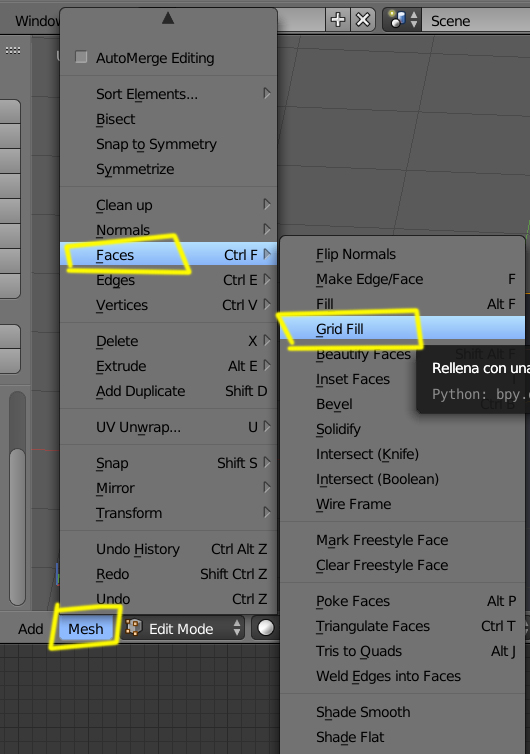
Task: Choose Shade Flat
Action: pos(402,737)
